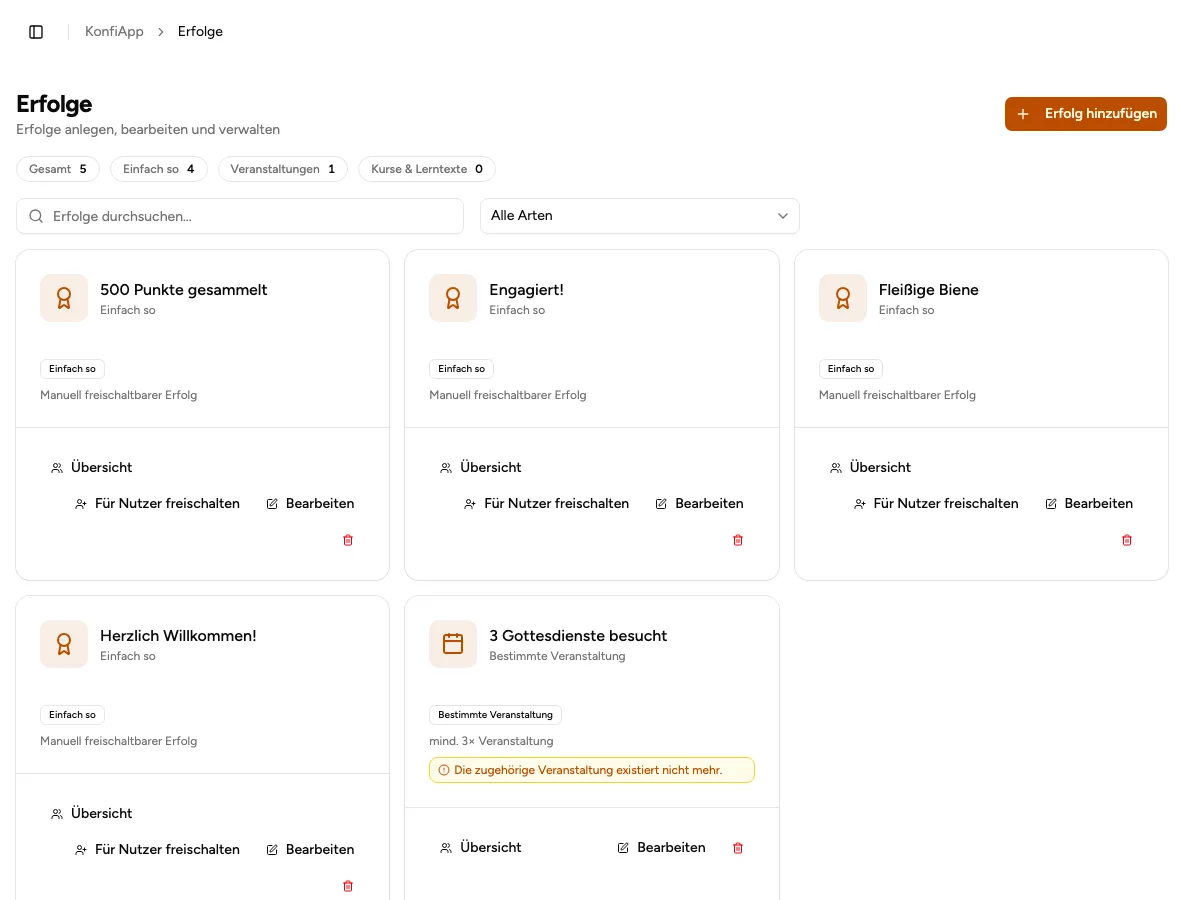Unlock 'Herzlich Willkommen!' for a user
The image size is (1184, 900).
(157, 849)
